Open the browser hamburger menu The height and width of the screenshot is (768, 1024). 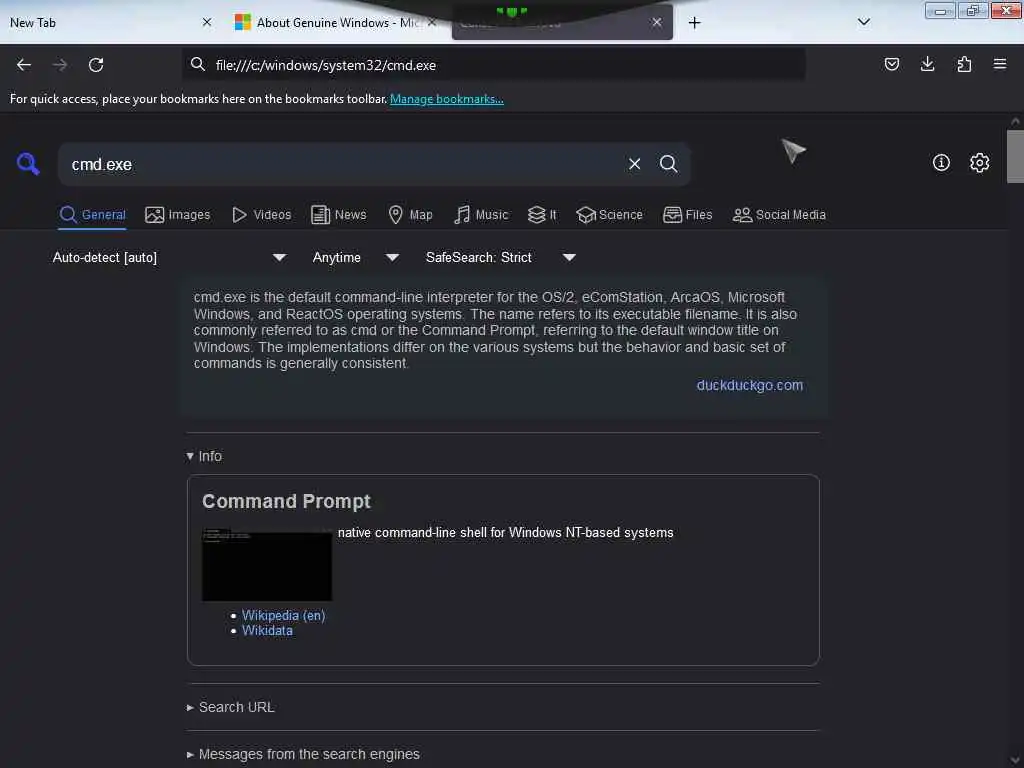[x=1000, y=64]
